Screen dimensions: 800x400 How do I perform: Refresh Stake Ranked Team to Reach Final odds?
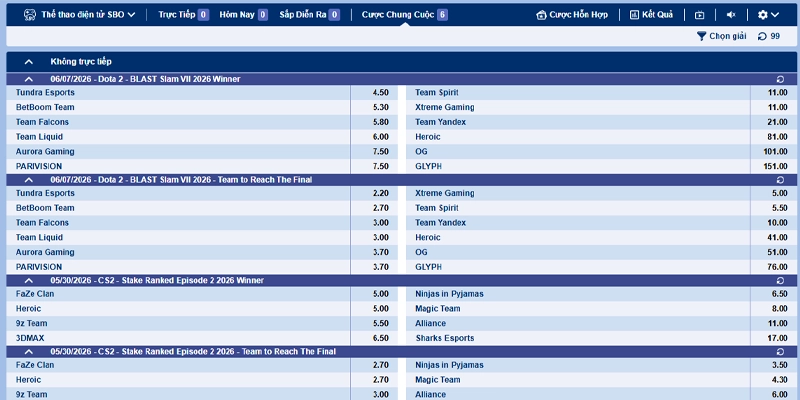[780, 352]
